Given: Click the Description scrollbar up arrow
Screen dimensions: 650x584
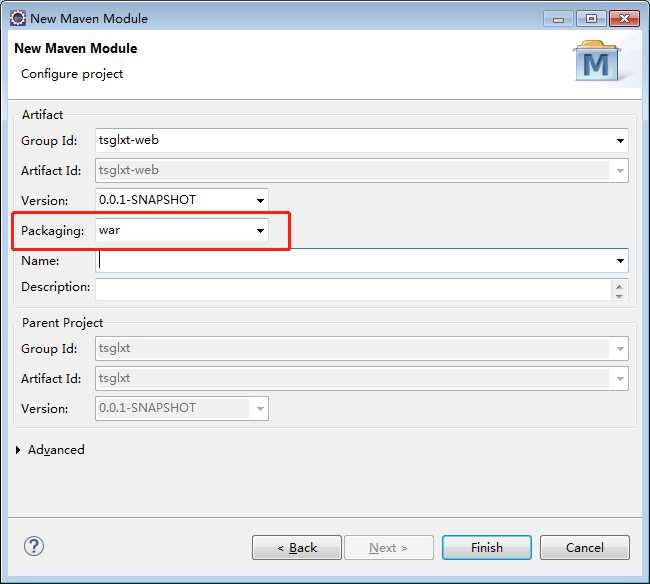Looking at the screenshot, I should [619, 286].
